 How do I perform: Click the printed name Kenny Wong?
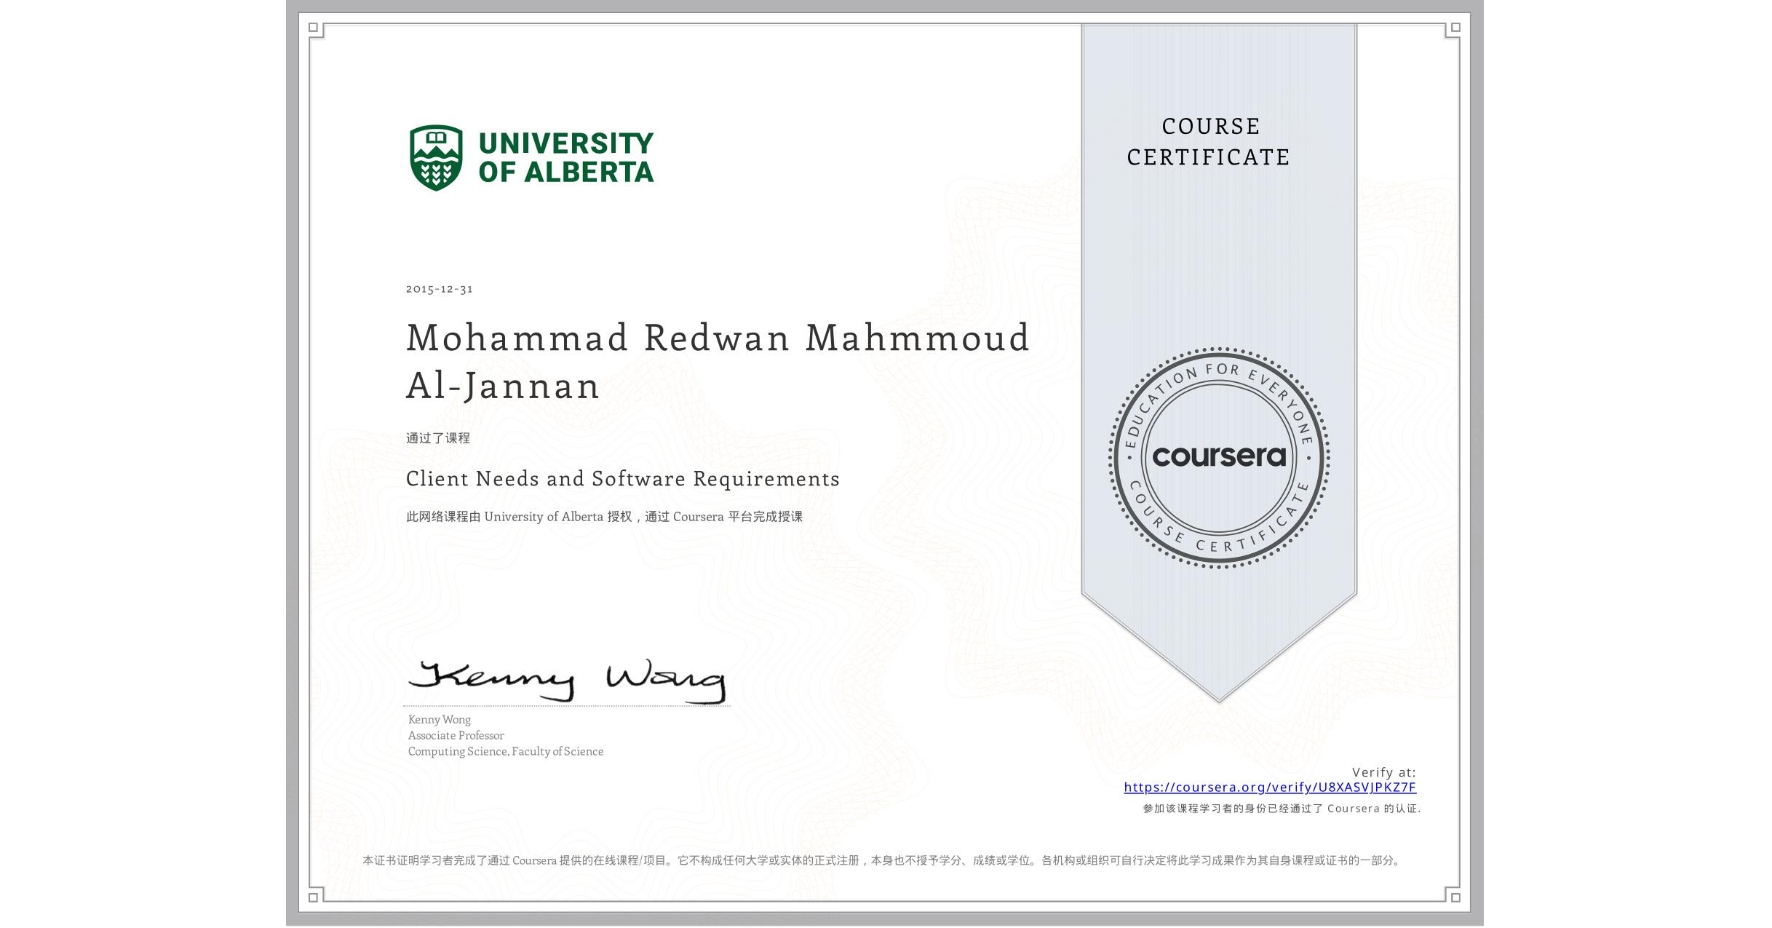(439, 719)
